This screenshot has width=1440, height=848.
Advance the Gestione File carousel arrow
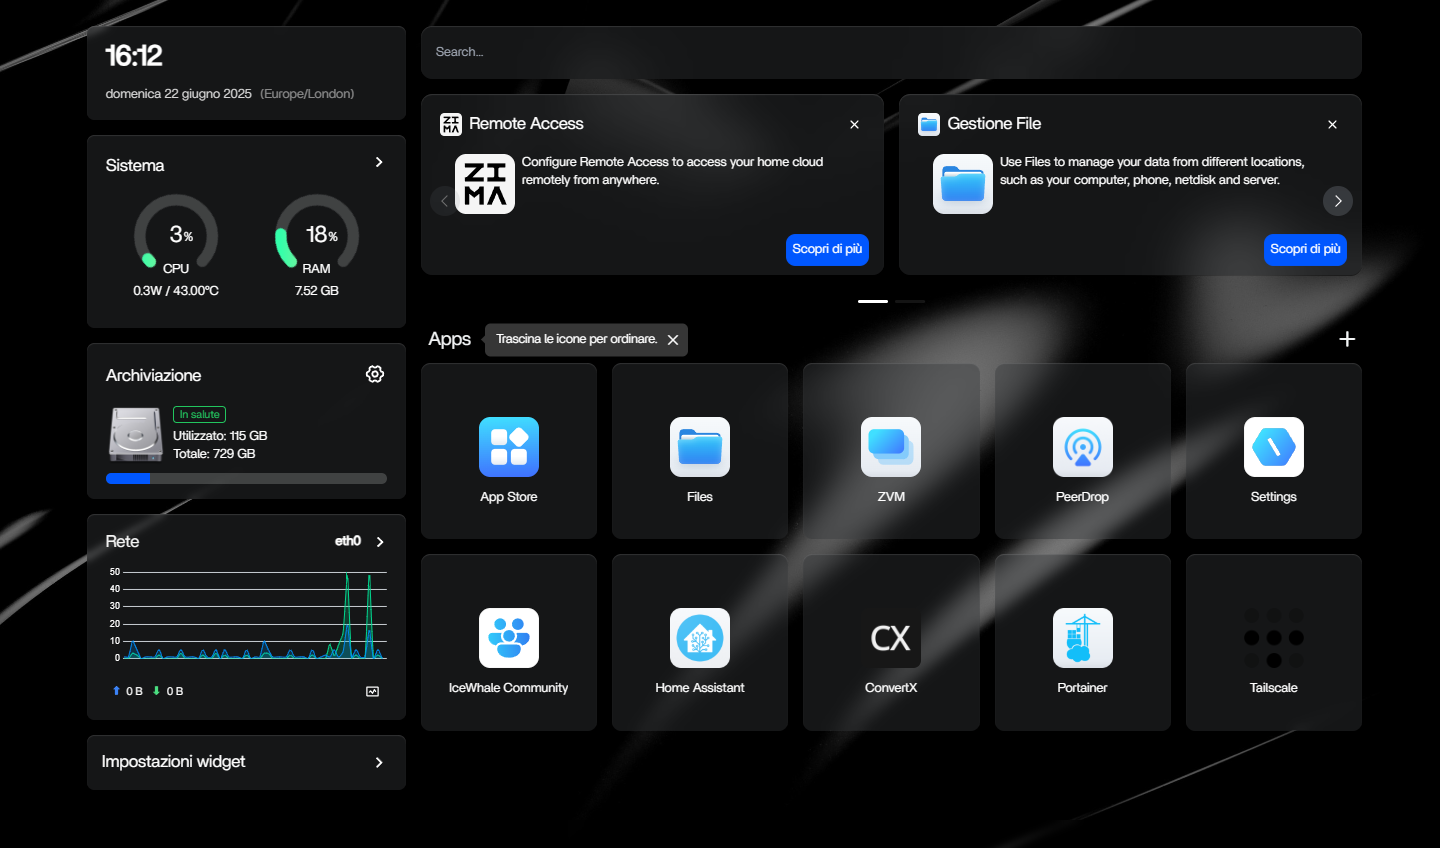1337,200
